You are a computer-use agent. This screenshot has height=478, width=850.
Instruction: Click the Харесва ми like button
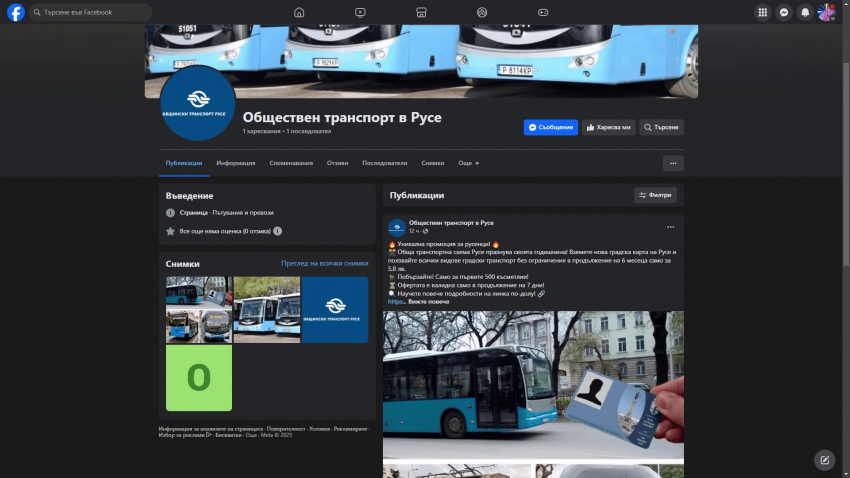609,127
